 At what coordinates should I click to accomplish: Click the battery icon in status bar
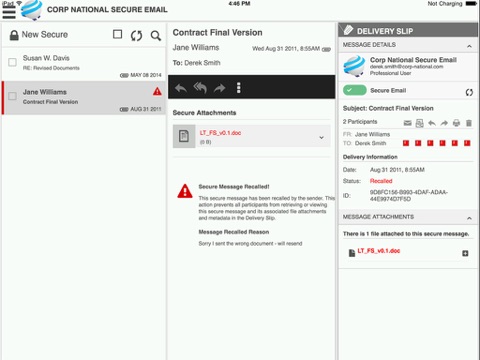(471, 4)
